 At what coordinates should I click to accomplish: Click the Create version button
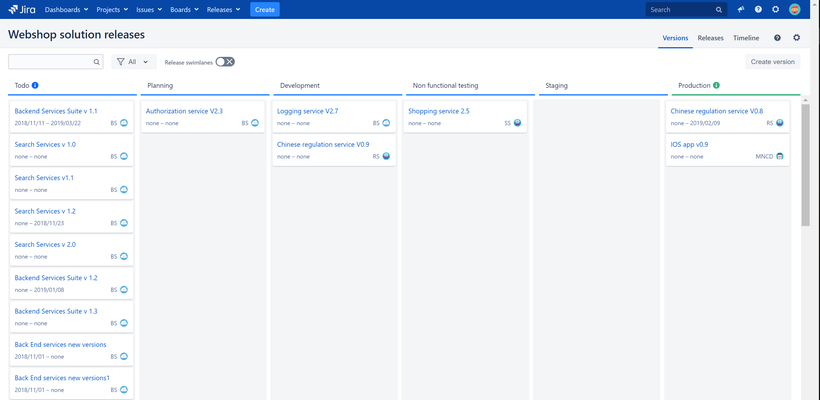pos(772,62)
